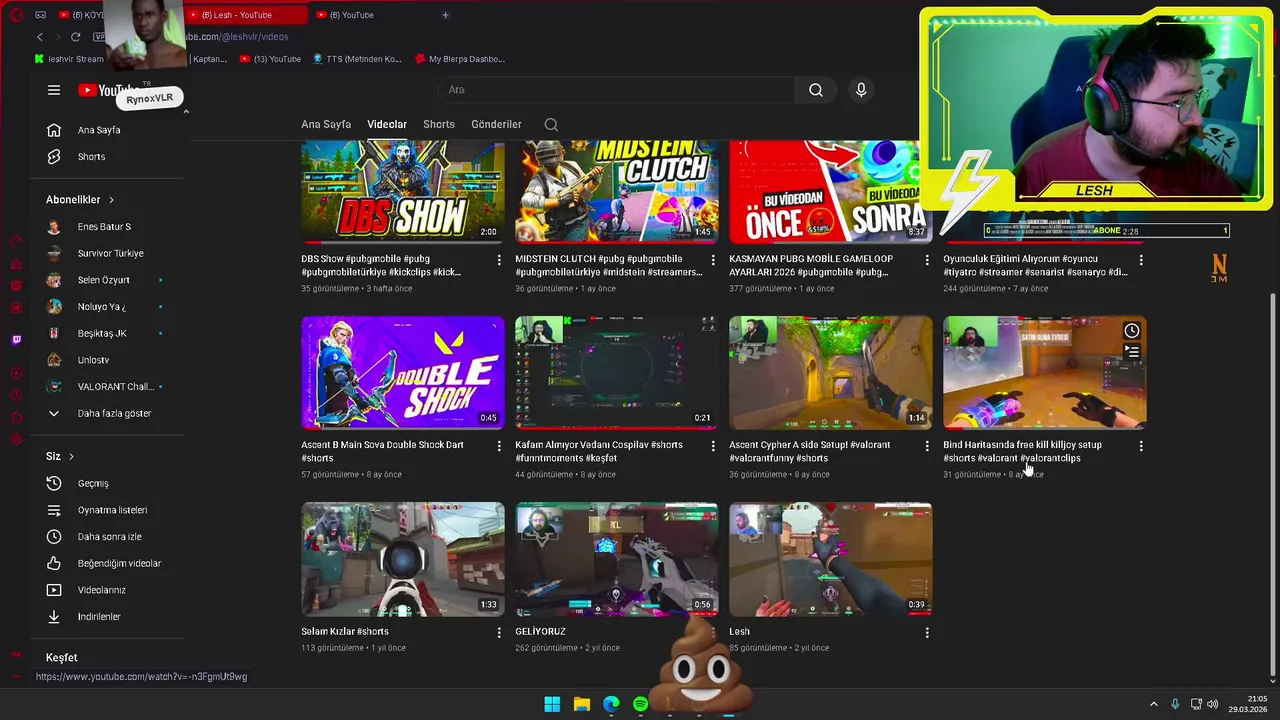1280x720 pixels.
Task: Open system volume tray icon
Action: click(1213, 704)
